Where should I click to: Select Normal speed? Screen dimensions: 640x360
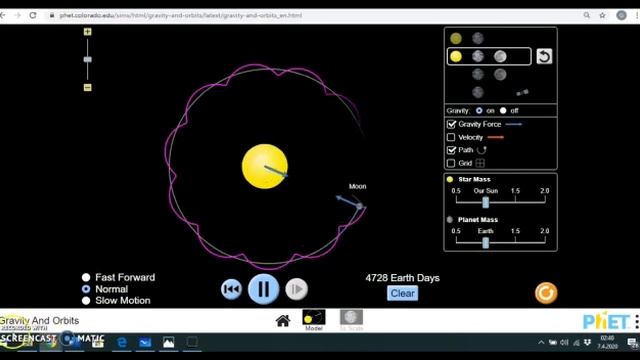[x=86, y=289]
